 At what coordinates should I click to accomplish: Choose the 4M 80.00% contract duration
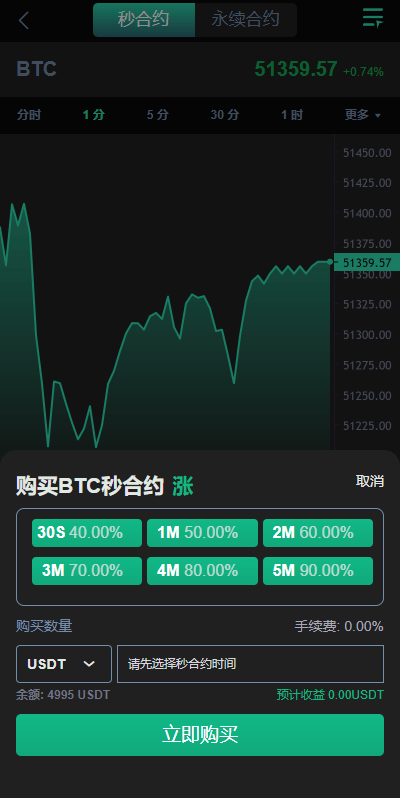click(202, 571)
